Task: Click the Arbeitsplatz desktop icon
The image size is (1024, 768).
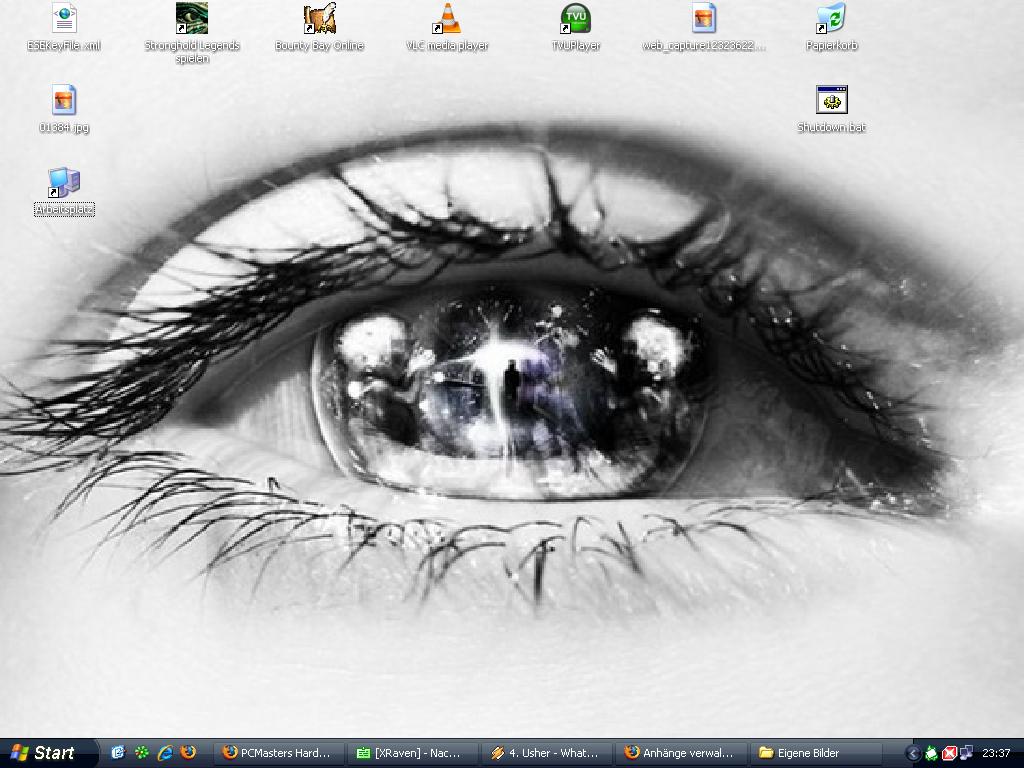Action: coord(64,183)
